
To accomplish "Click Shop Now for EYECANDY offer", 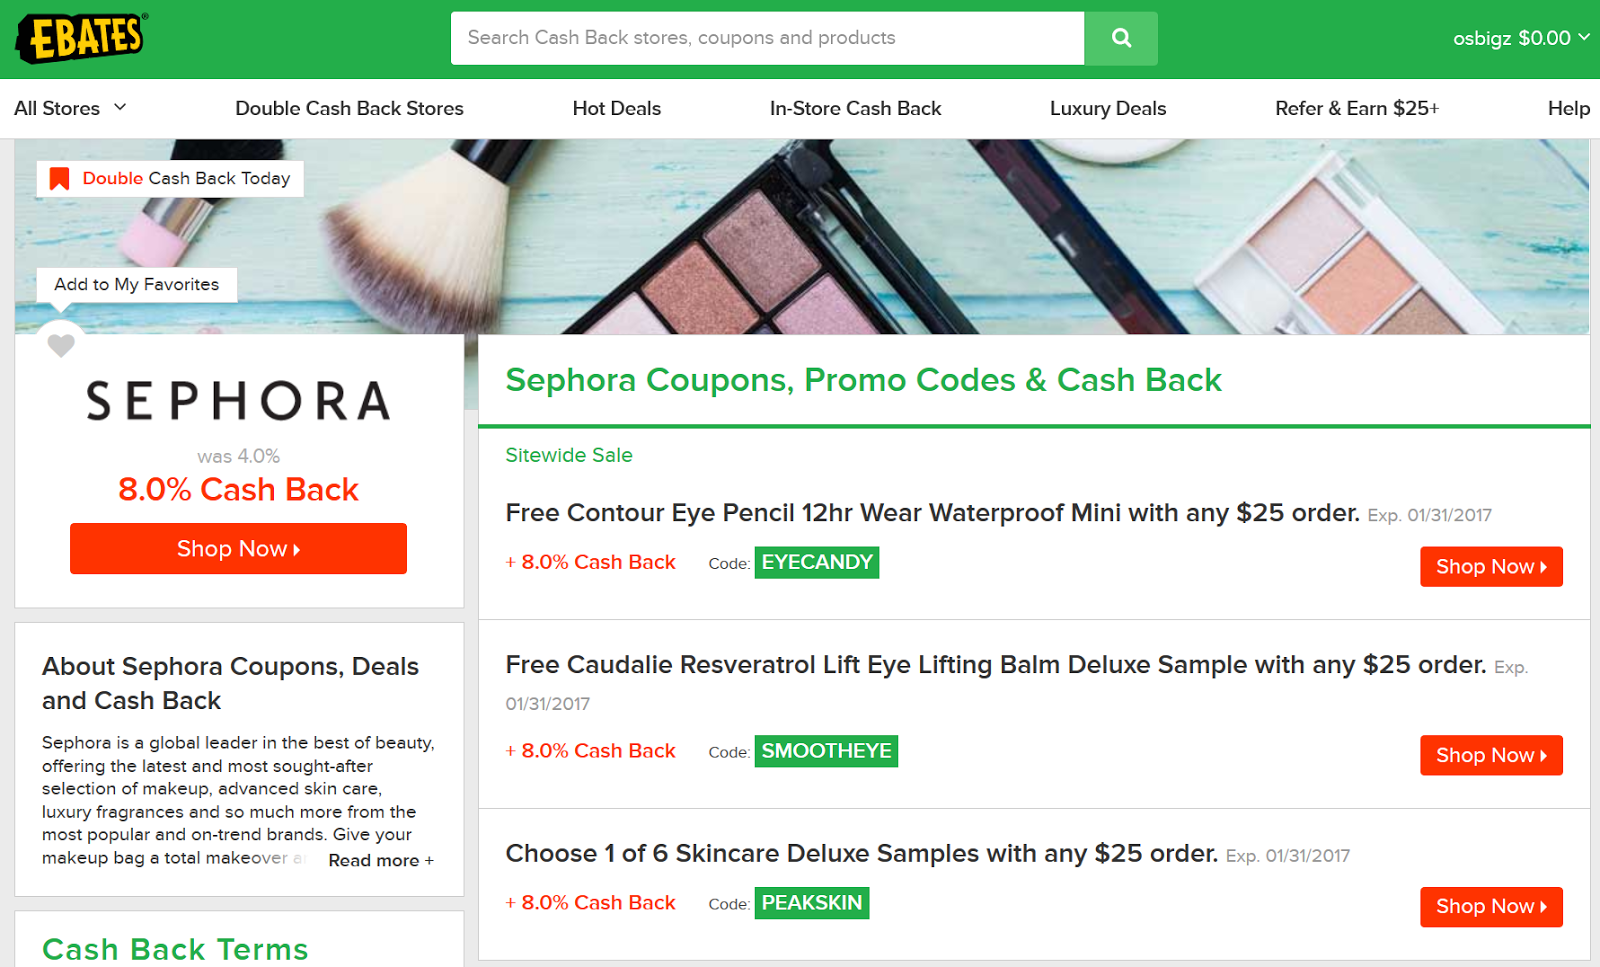I will click(1491, 567).
